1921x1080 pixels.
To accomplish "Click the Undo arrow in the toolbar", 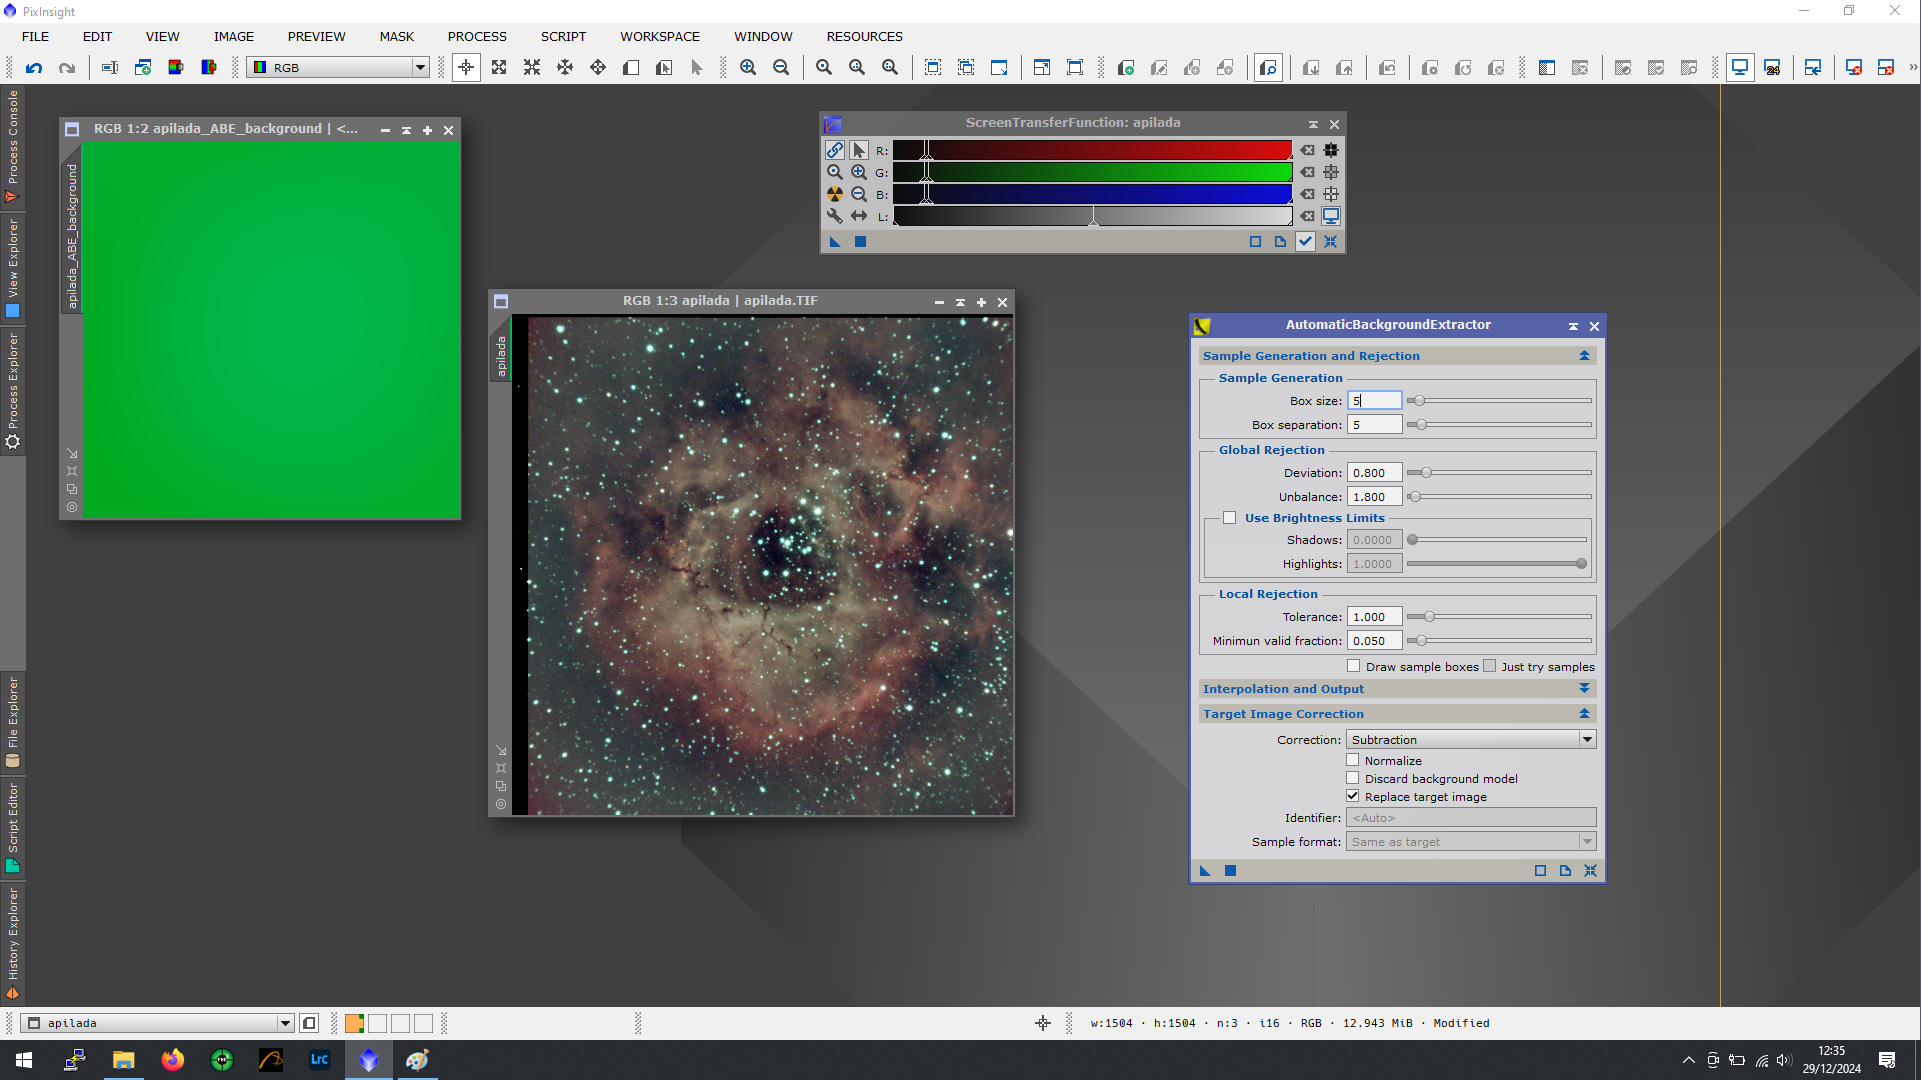I will coord(34,68).
